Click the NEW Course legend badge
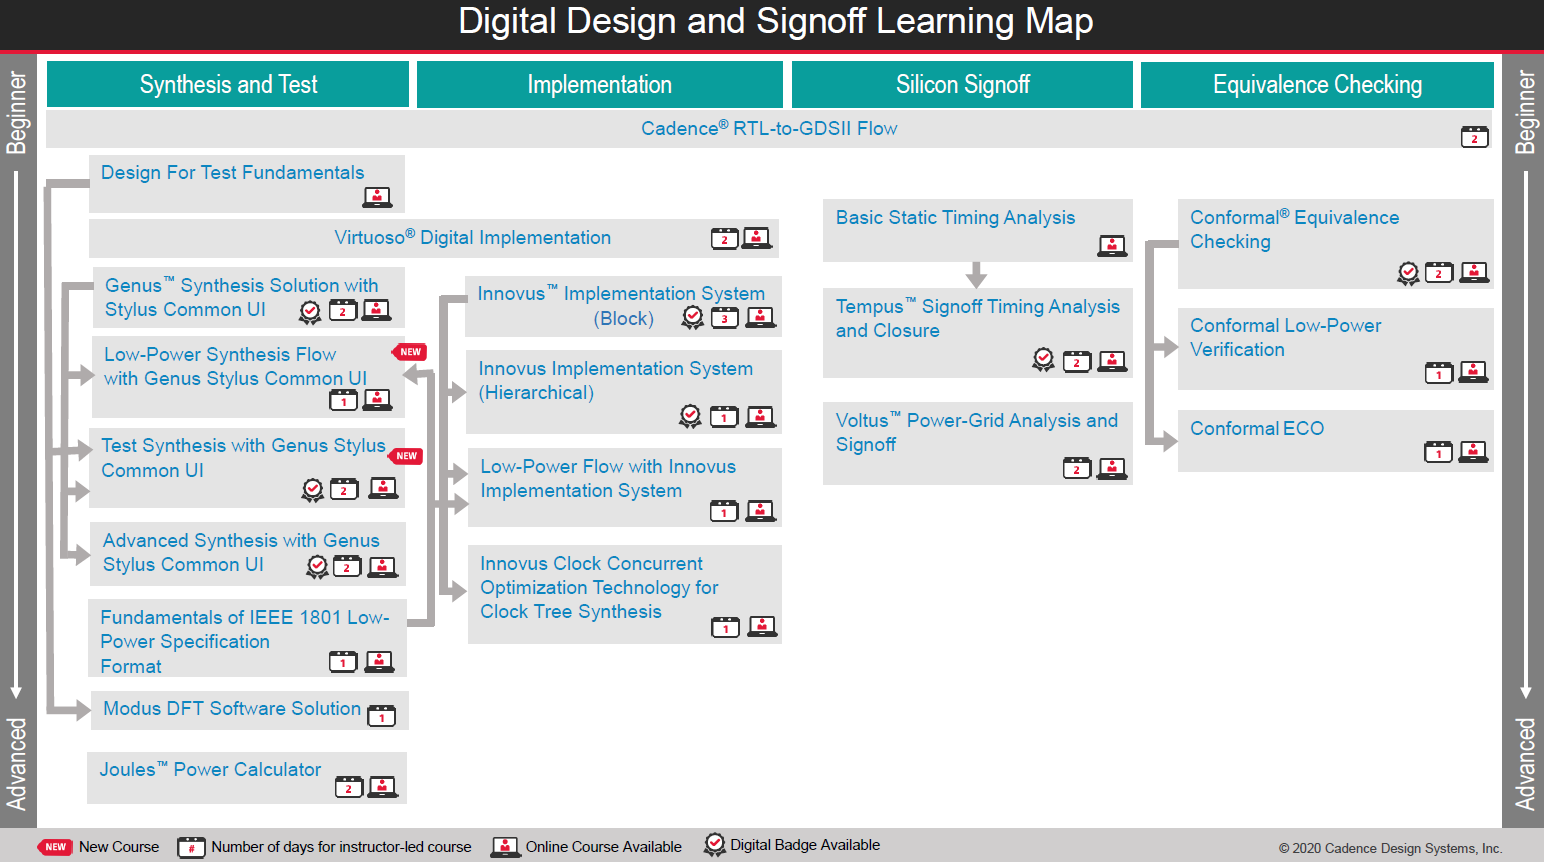Image resolution: width=1544 pixels, height=862 pixels. (x=55, y=847)
